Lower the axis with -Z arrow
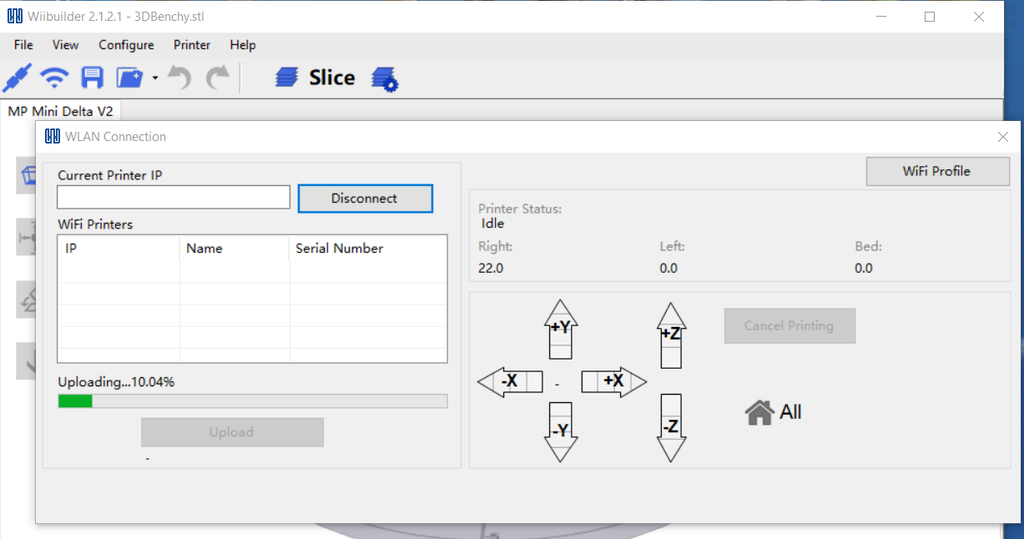The width and height of the screenshot is (1024, 539). pyautogui.click(x=671, y=428)
